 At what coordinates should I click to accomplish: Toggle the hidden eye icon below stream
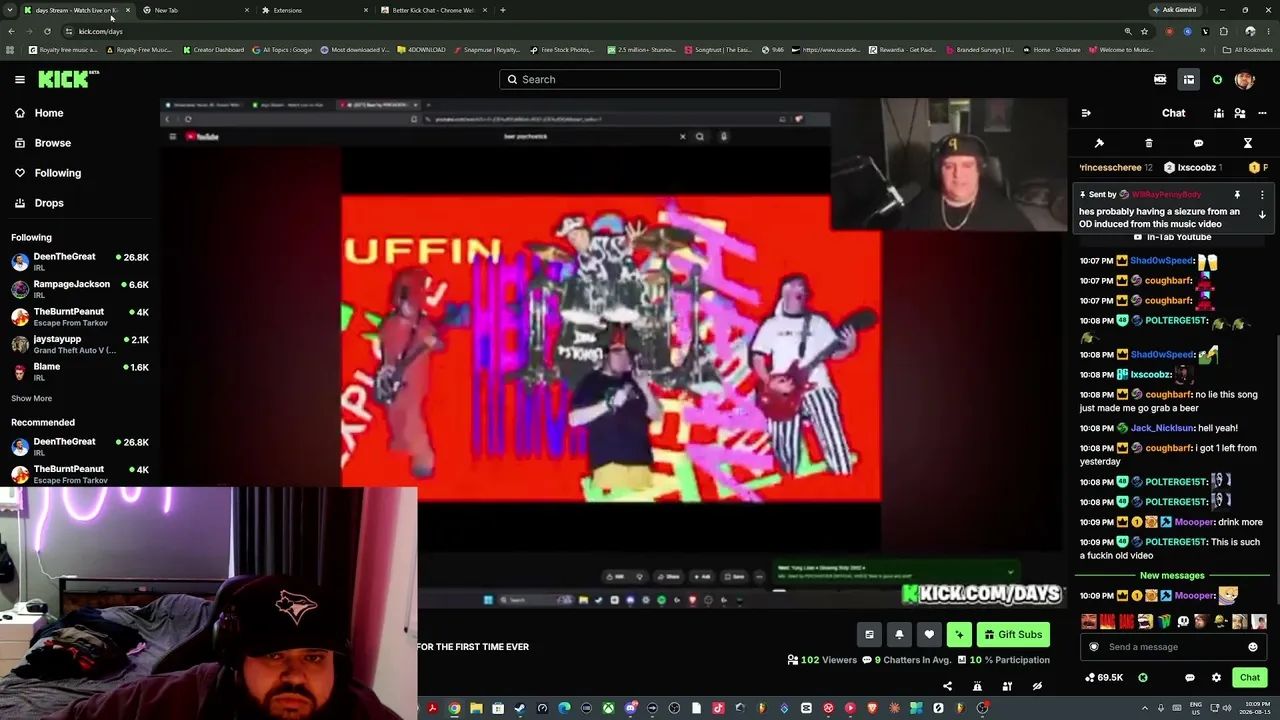pyautogui.click(x=1037, y=686)
